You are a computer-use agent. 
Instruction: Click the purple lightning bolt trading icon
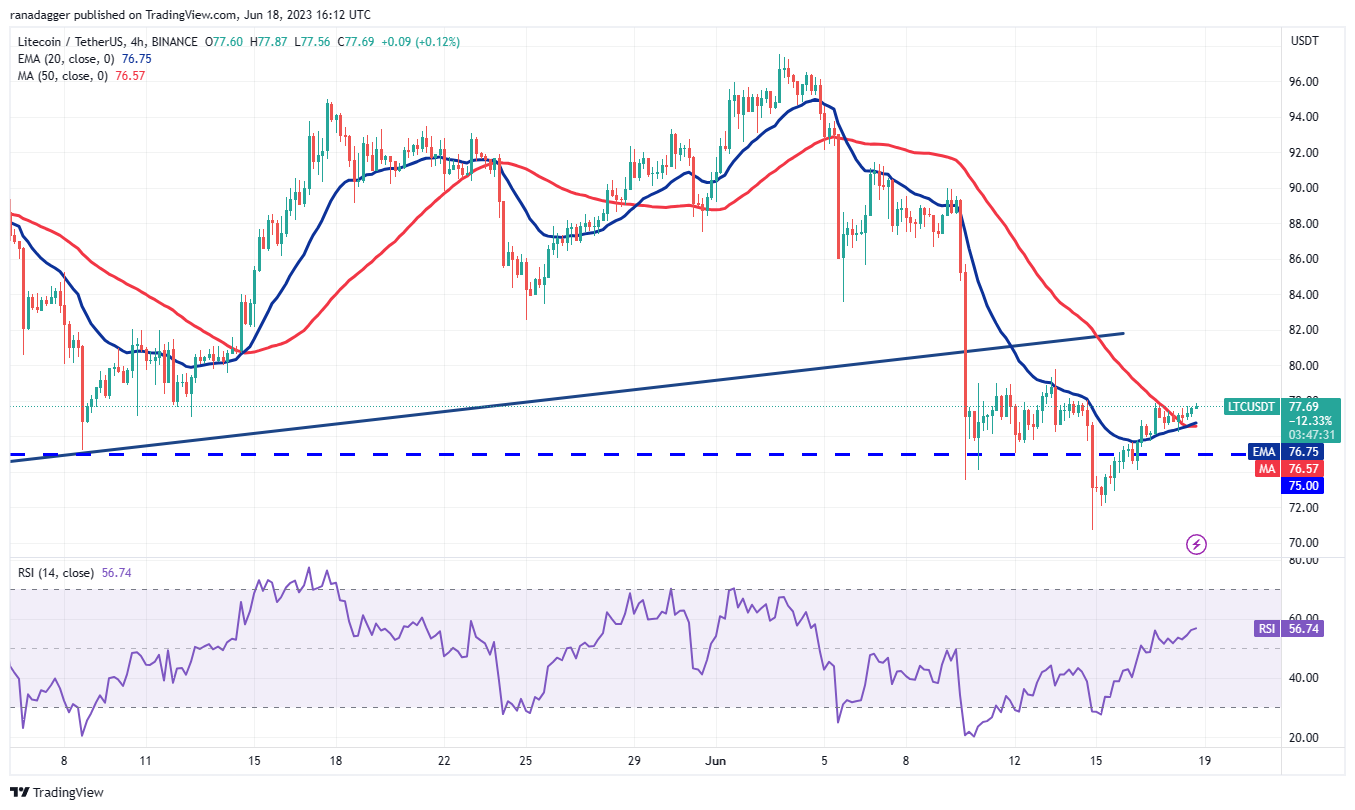point(1196,545)
